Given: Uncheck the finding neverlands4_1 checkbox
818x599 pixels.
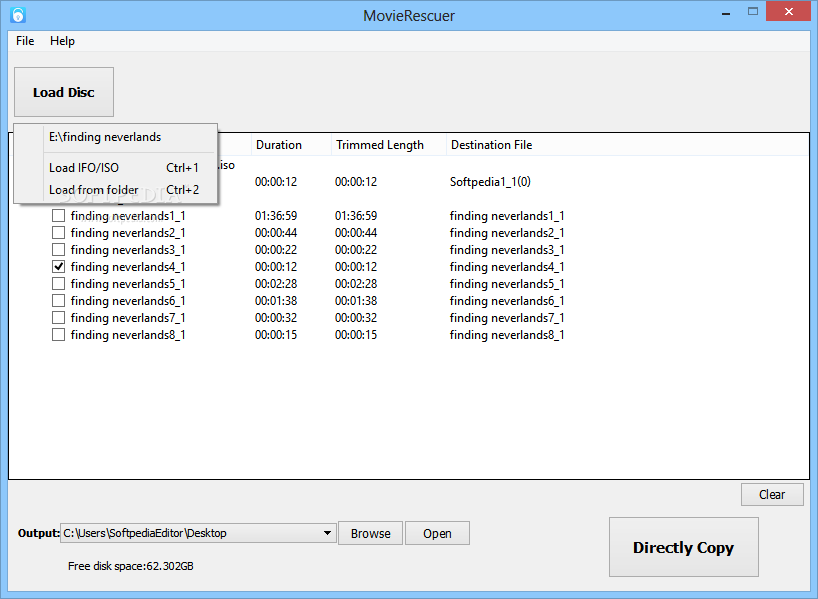Looking at the screenshot, I should pyautogui.click(x=58, y=267).
